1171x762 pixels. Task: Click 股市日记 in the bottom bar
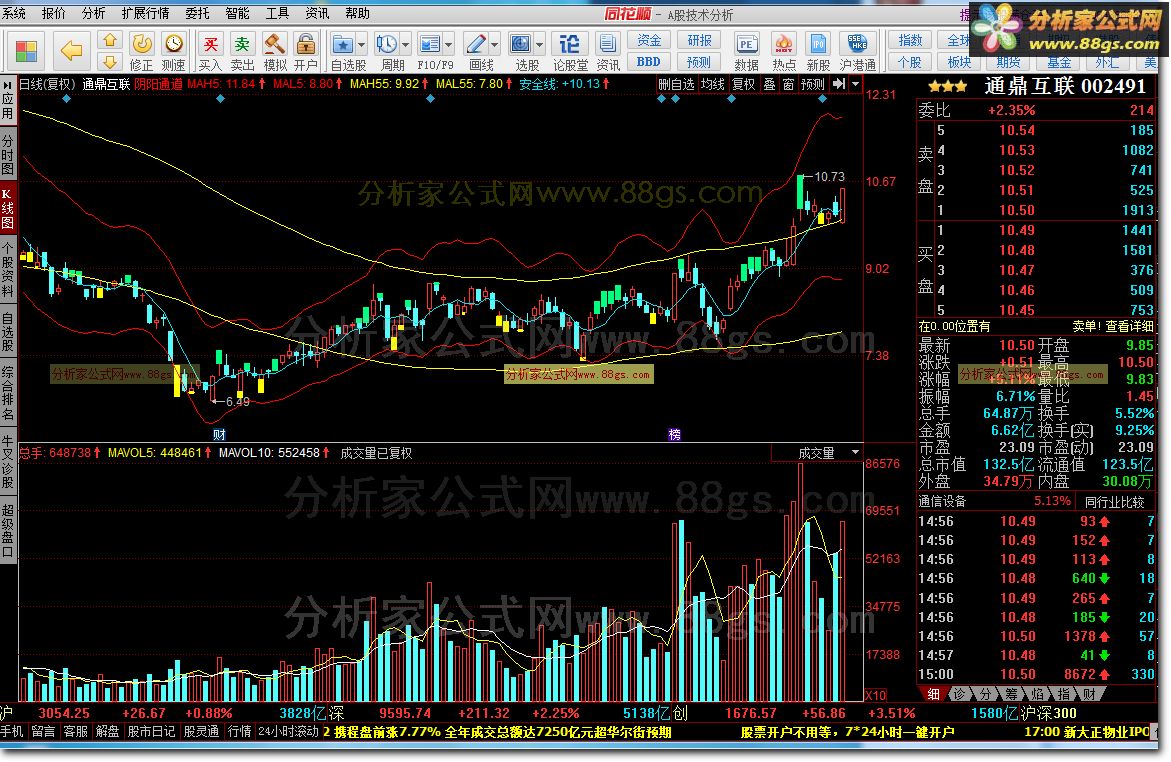click(151, 731)
